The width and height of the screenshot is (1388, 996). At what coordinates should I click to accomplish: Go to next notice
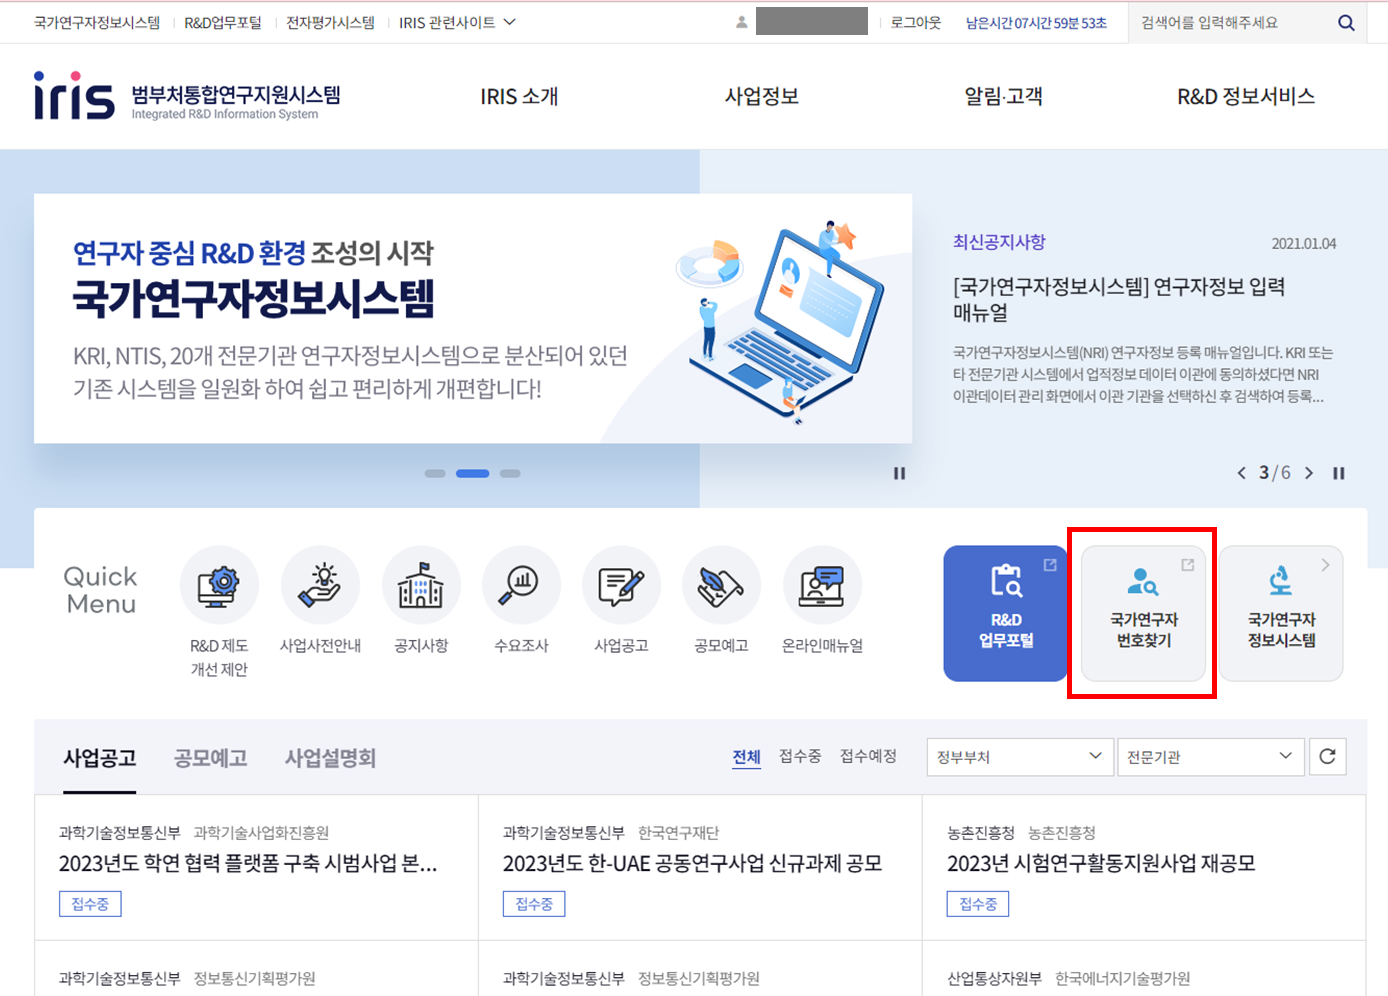pyautogui.click(x=1309, y=473)
